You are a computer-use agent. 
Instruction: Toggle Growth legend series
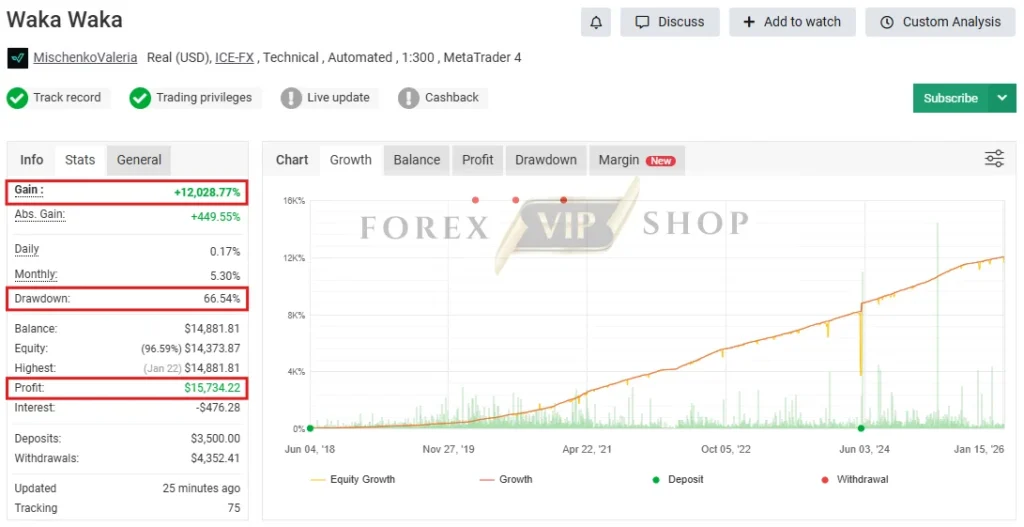tap(506, 479)
